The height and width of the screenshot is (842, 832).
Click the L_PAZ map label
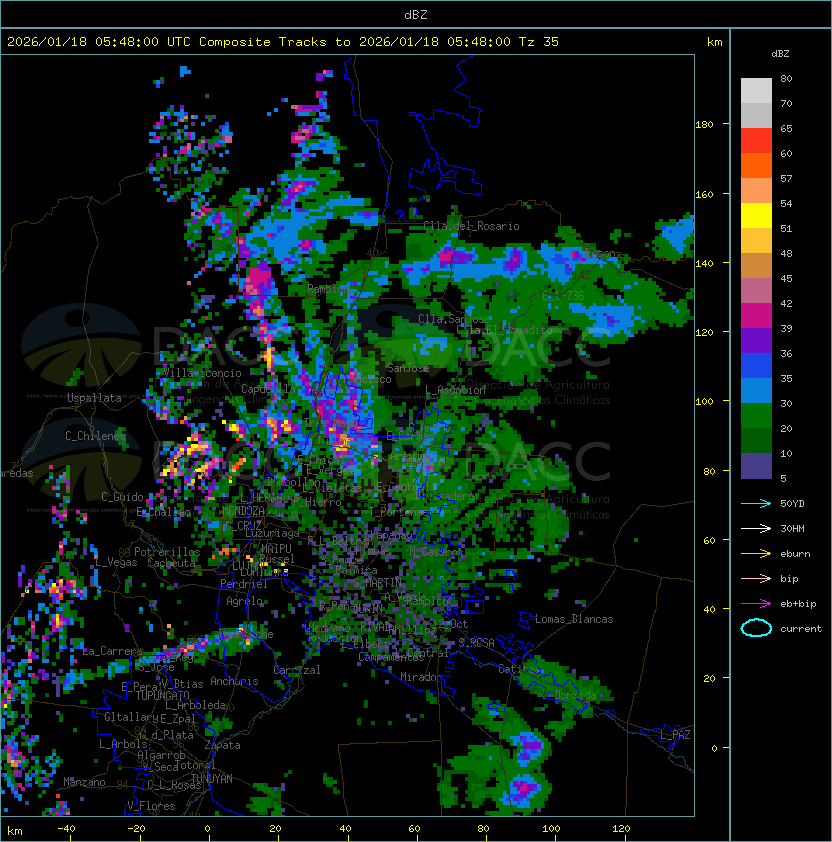pos(675,735)
